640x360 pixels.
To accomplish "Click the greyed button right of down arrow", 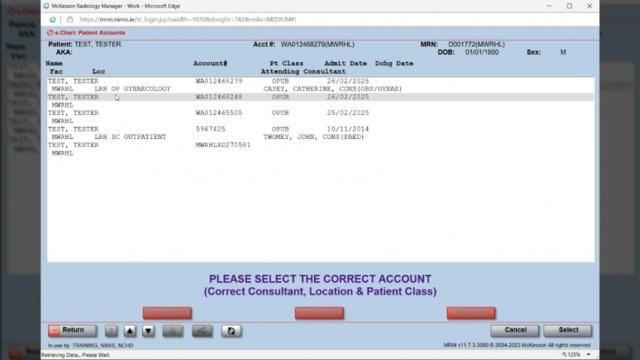I will click(173, 331).
